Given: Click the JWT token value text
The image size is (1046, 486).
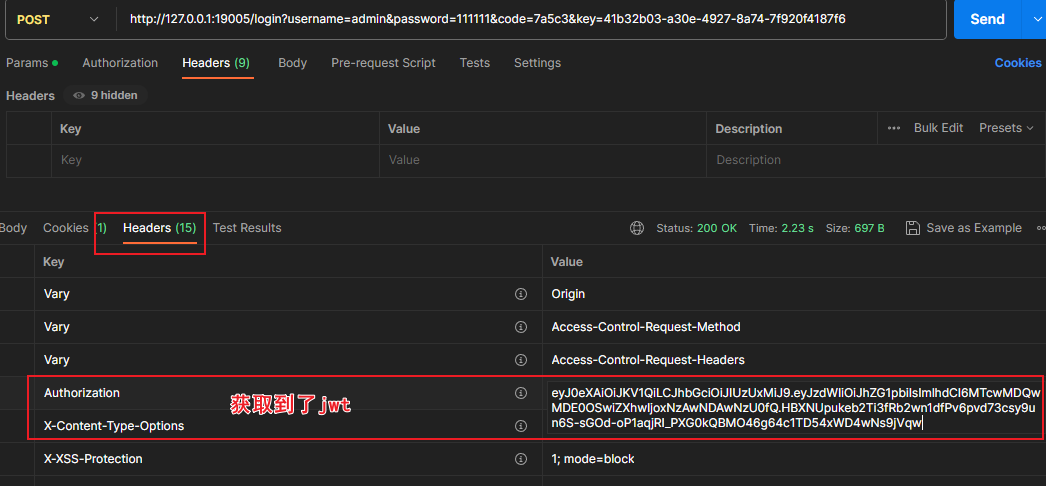Looking at the screenshot, I should pos(795,407).
